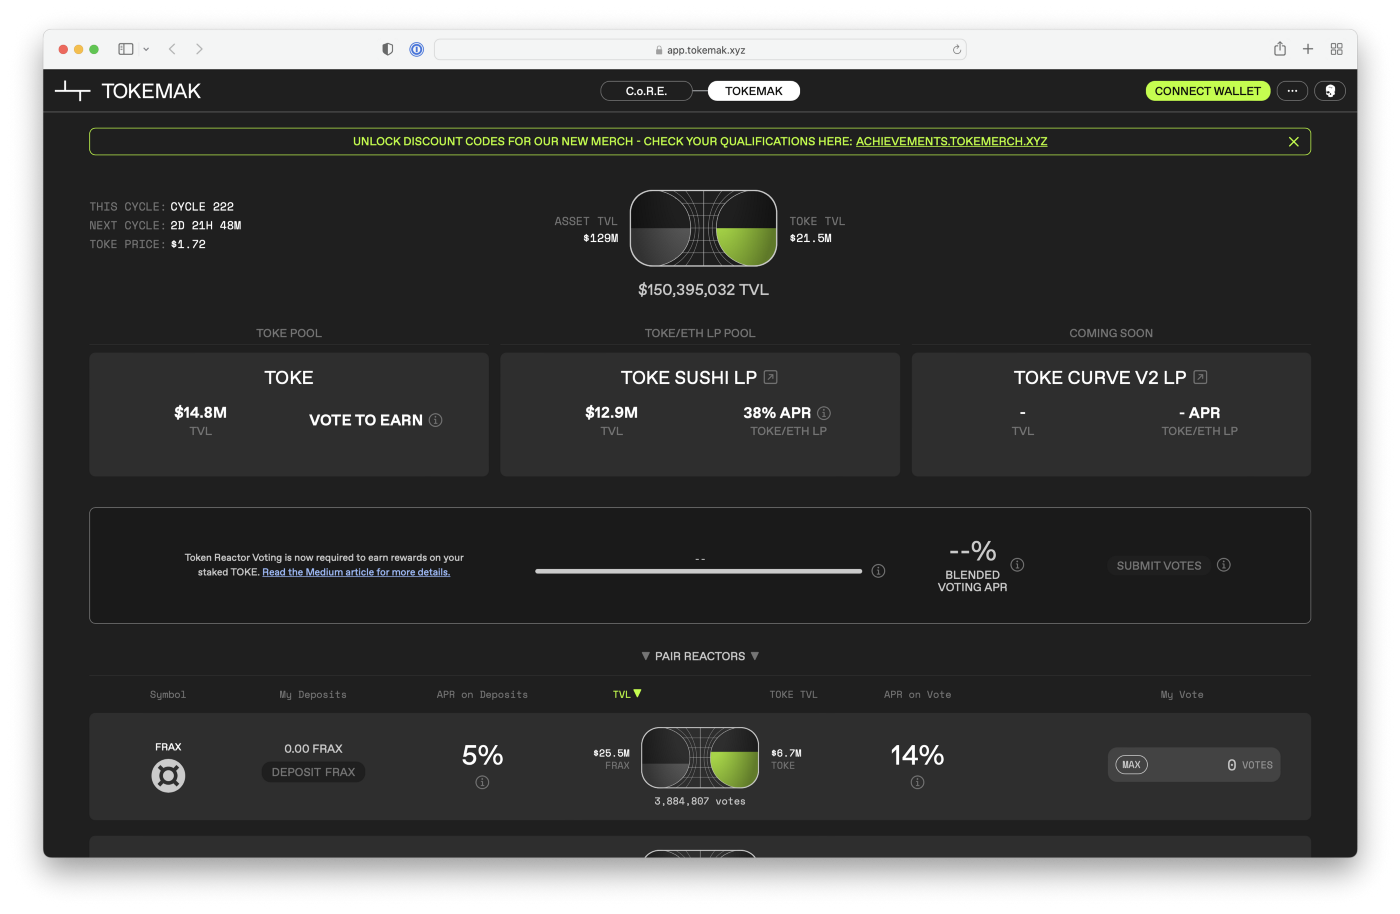Image resolution: width=1400 pixels, height=914 pixels.
Task: Open the Safari sidebar toggle
Action: click(x=126, y=49)
